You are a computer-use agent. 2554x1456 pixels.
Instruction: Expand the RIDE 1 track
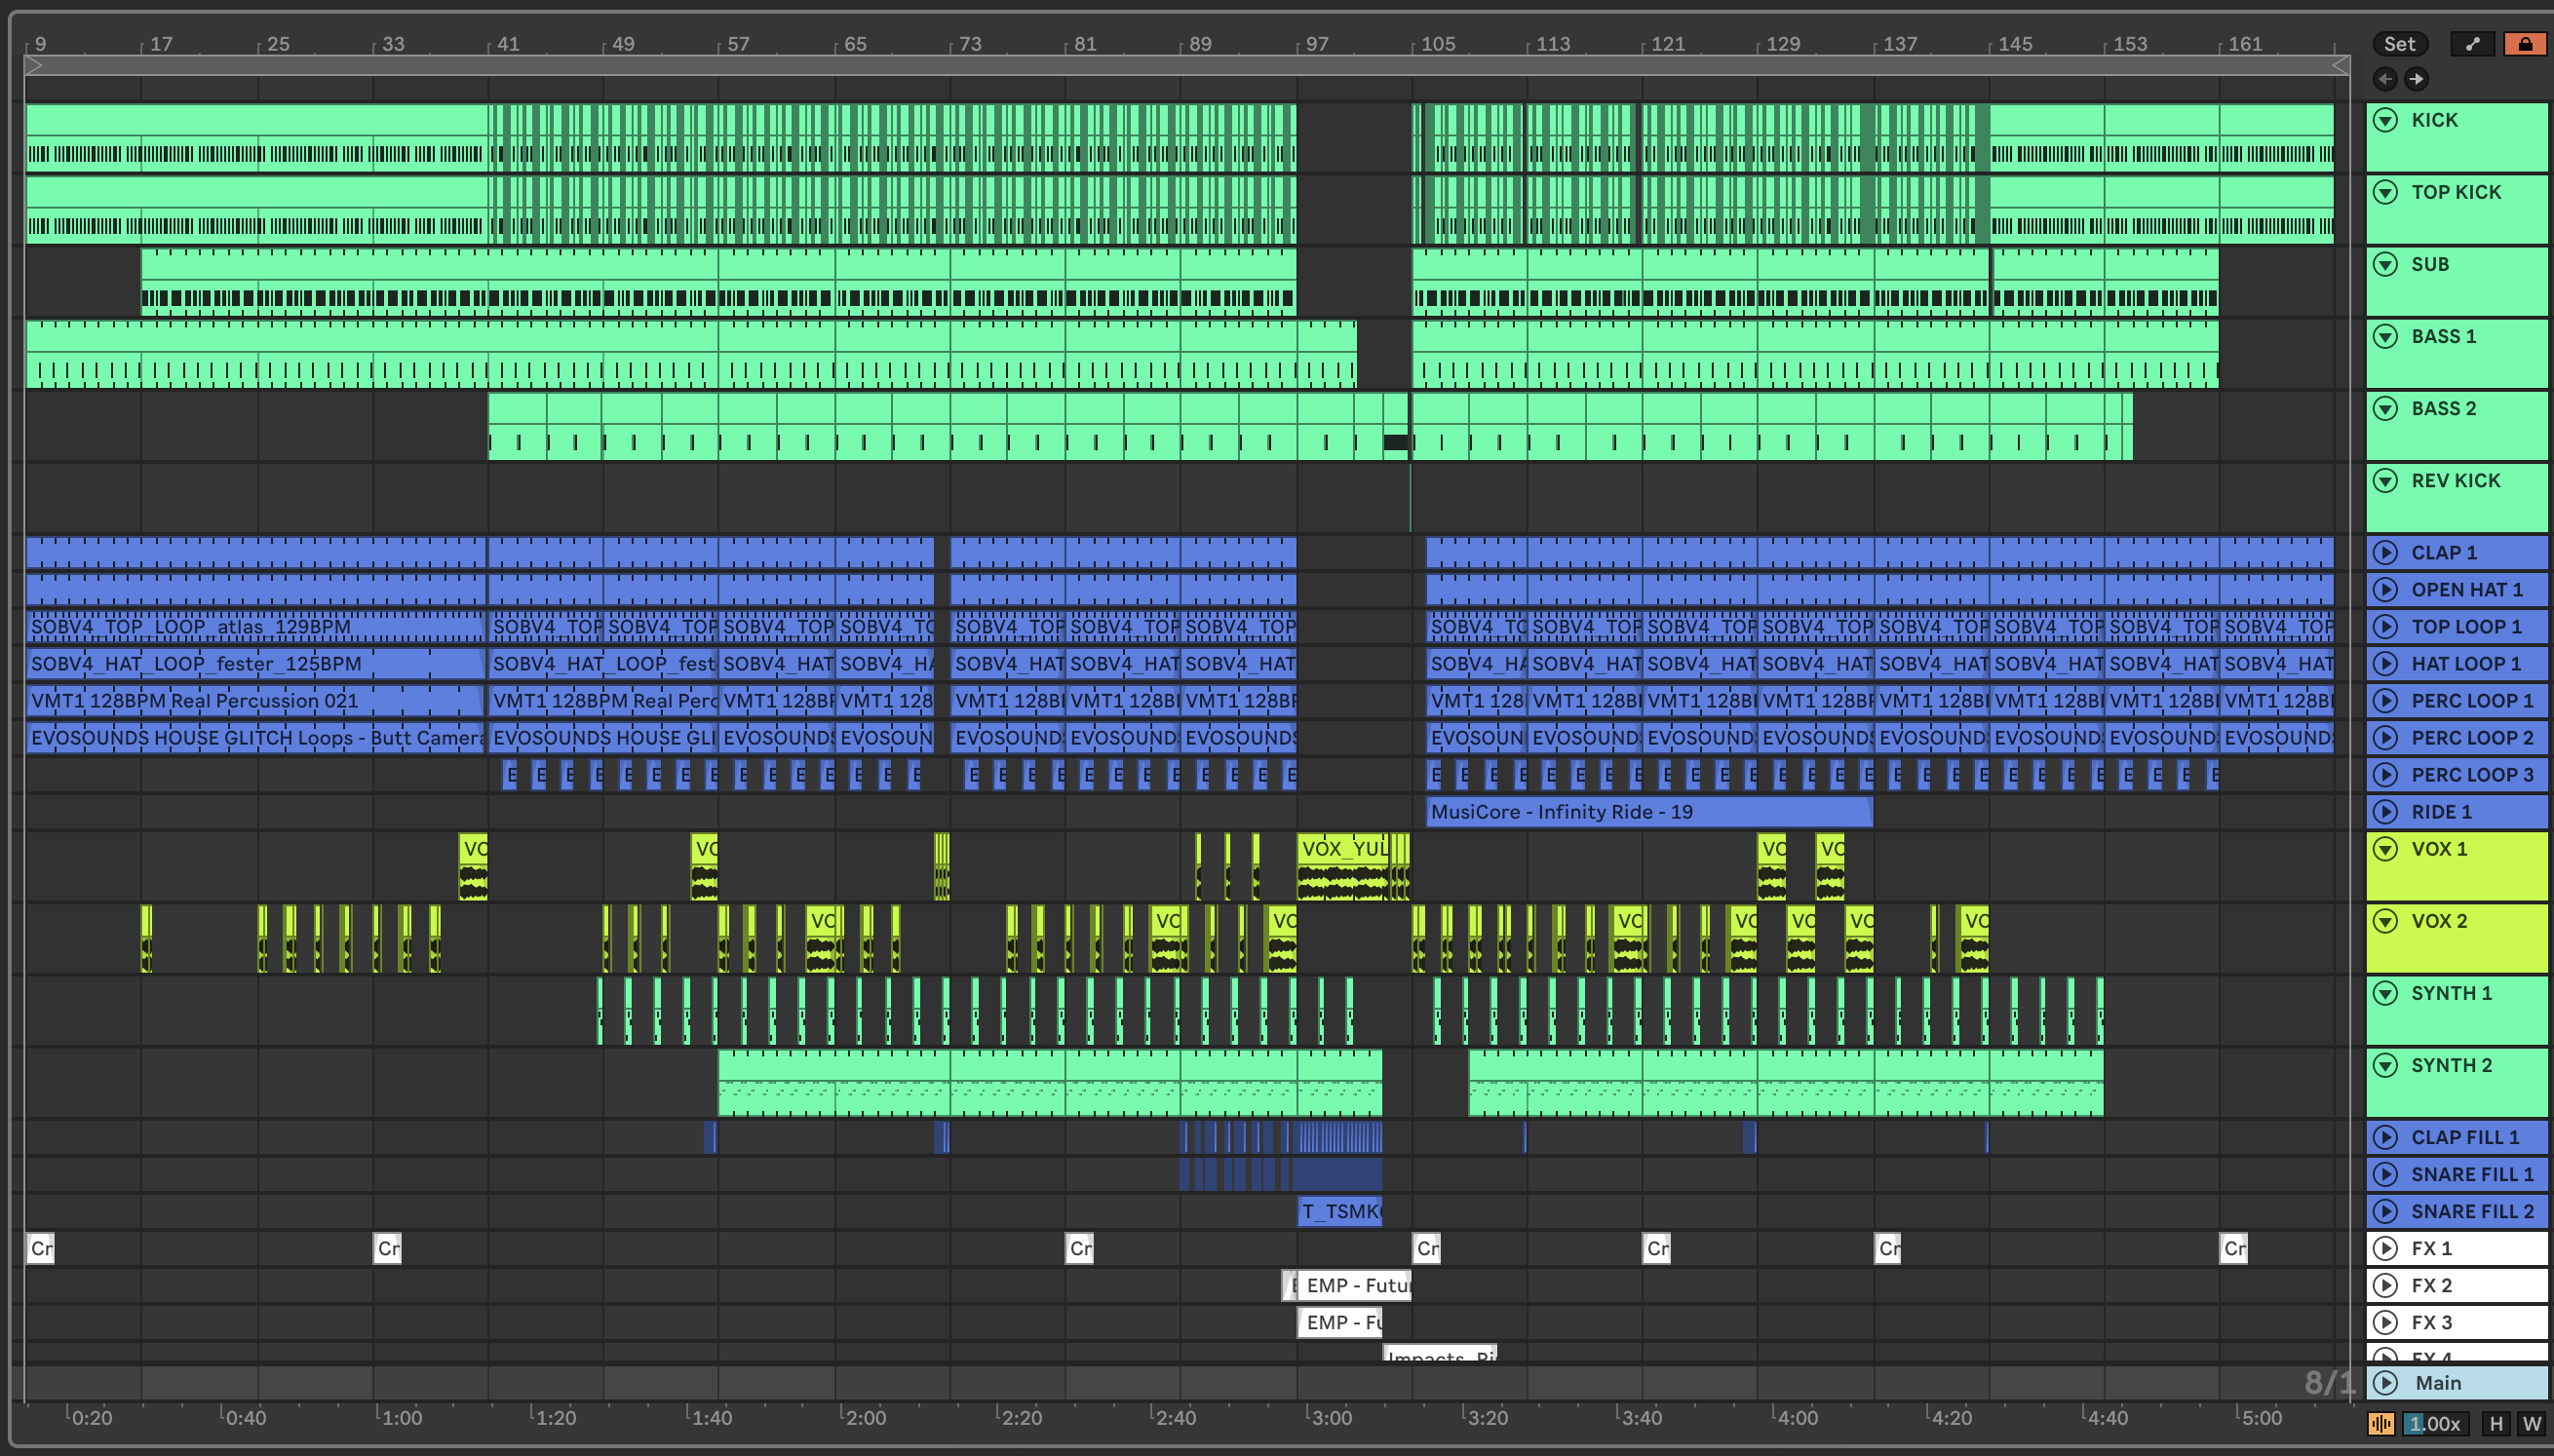(x=2386, y=812)
